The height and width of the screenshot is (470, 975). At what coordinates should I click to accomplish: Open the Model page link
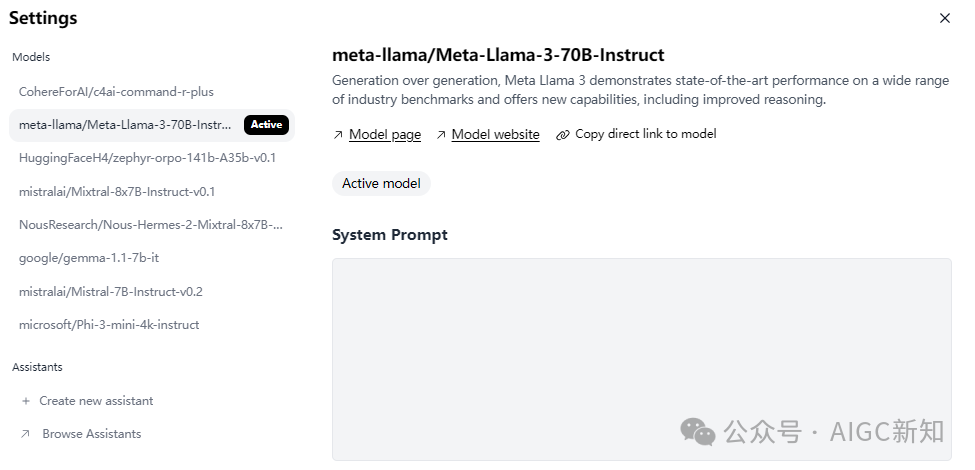385,135
